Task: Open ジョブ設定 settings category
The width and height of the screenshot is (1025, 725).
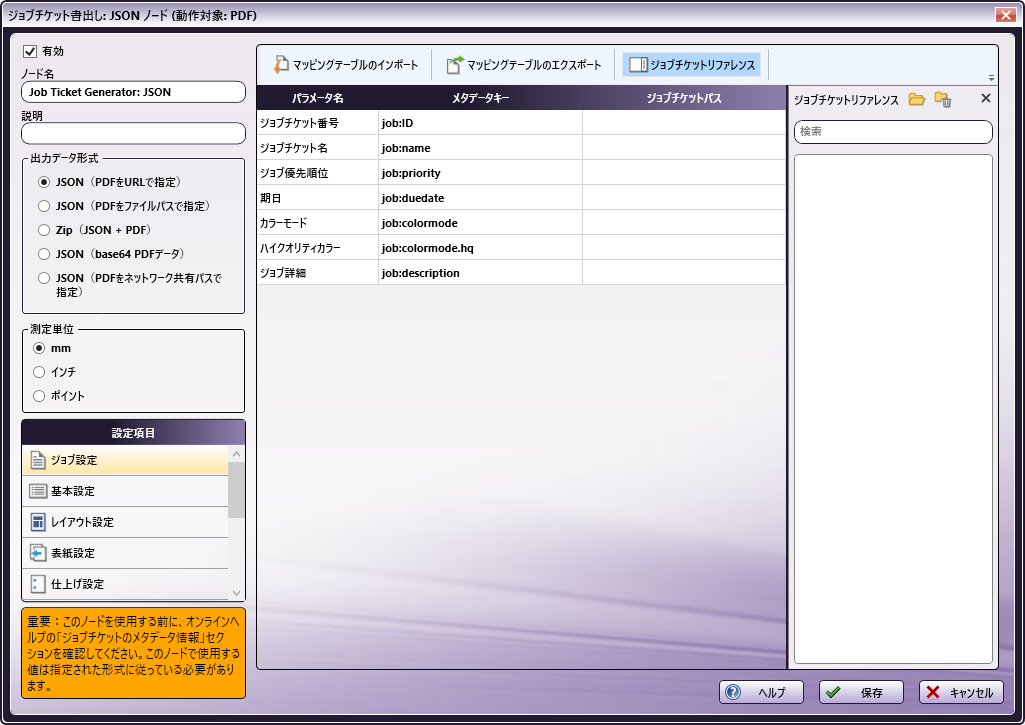Action: click(x=125, y=460)
